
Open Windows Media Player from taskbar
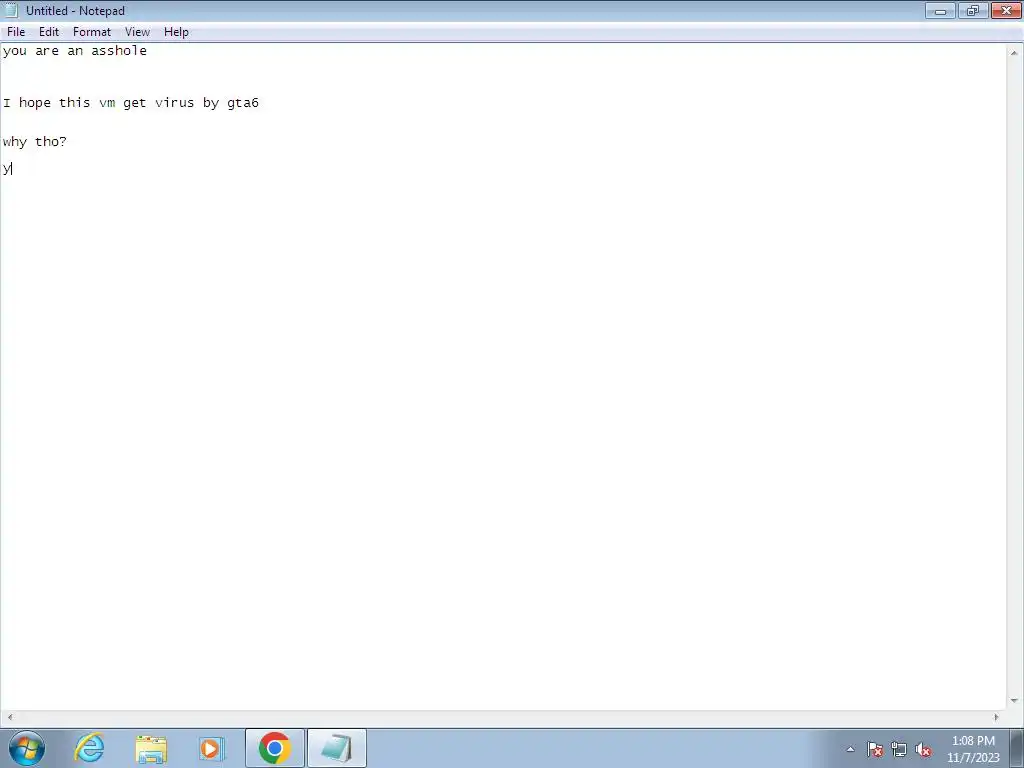click(x=212, y=748)
